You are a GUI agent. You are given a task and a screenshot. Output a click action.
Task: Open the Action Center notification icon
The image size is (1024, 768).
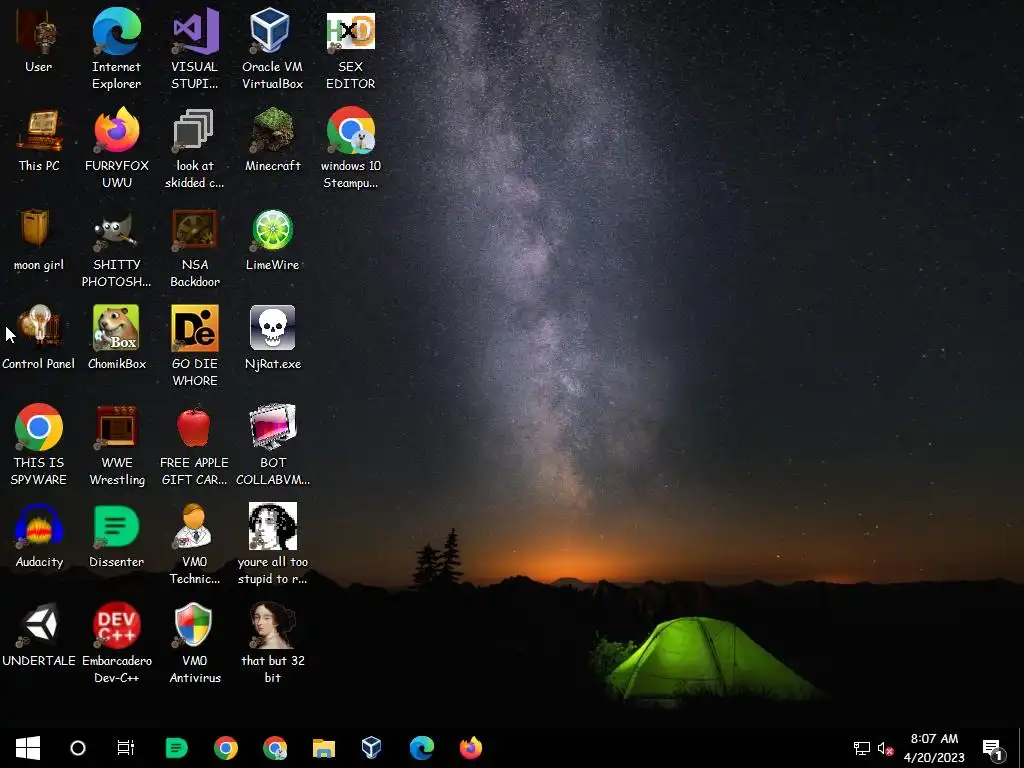[993, 748]
